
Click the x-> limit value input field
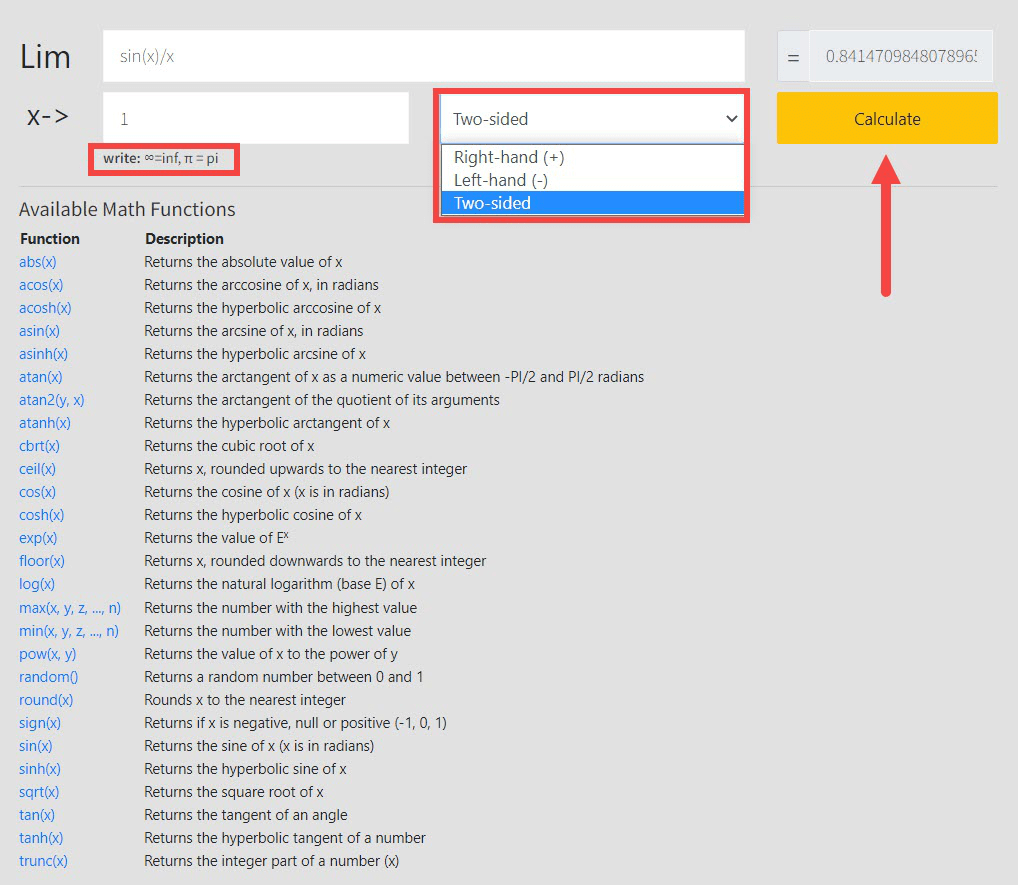click(x=256, y=118)
